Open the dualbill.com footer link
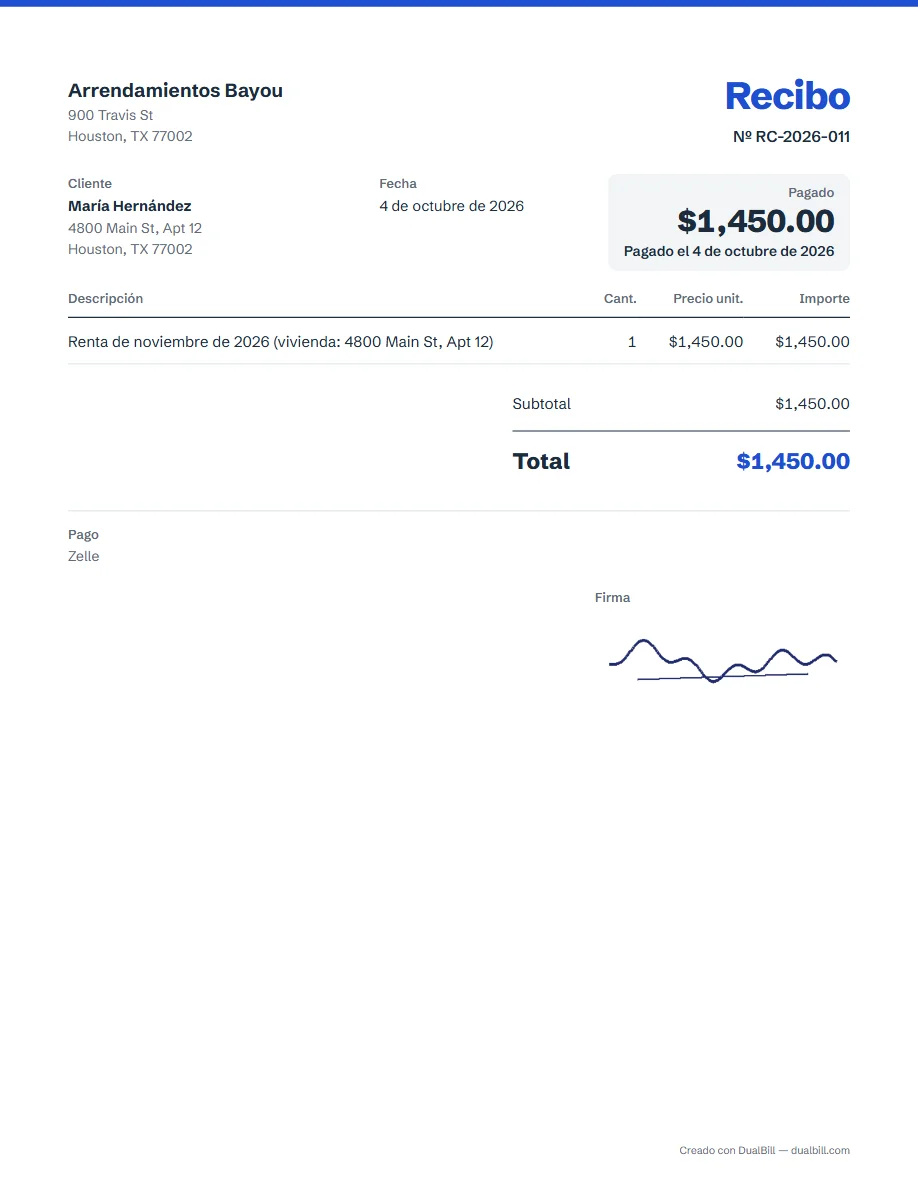 point(820,1150)
